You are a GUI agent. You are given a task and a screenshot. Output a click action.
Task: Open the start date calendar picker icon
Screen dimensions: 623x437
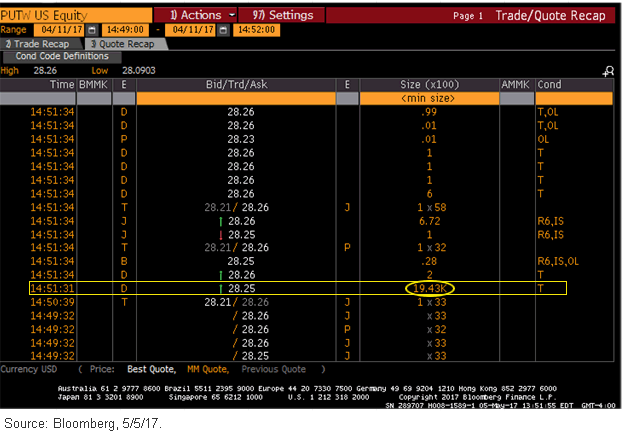coord(92,30)
